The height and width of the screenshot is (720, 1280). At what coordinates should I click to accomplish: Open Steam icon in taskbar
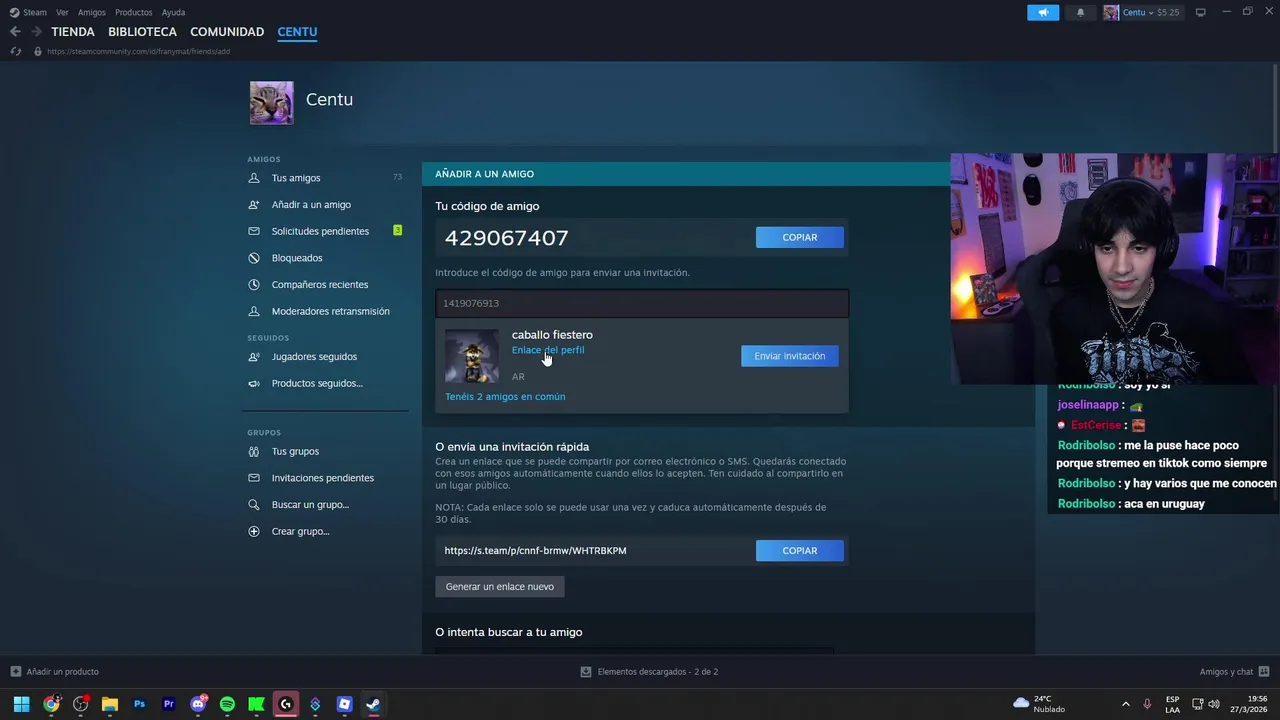(x=373, y=704)
